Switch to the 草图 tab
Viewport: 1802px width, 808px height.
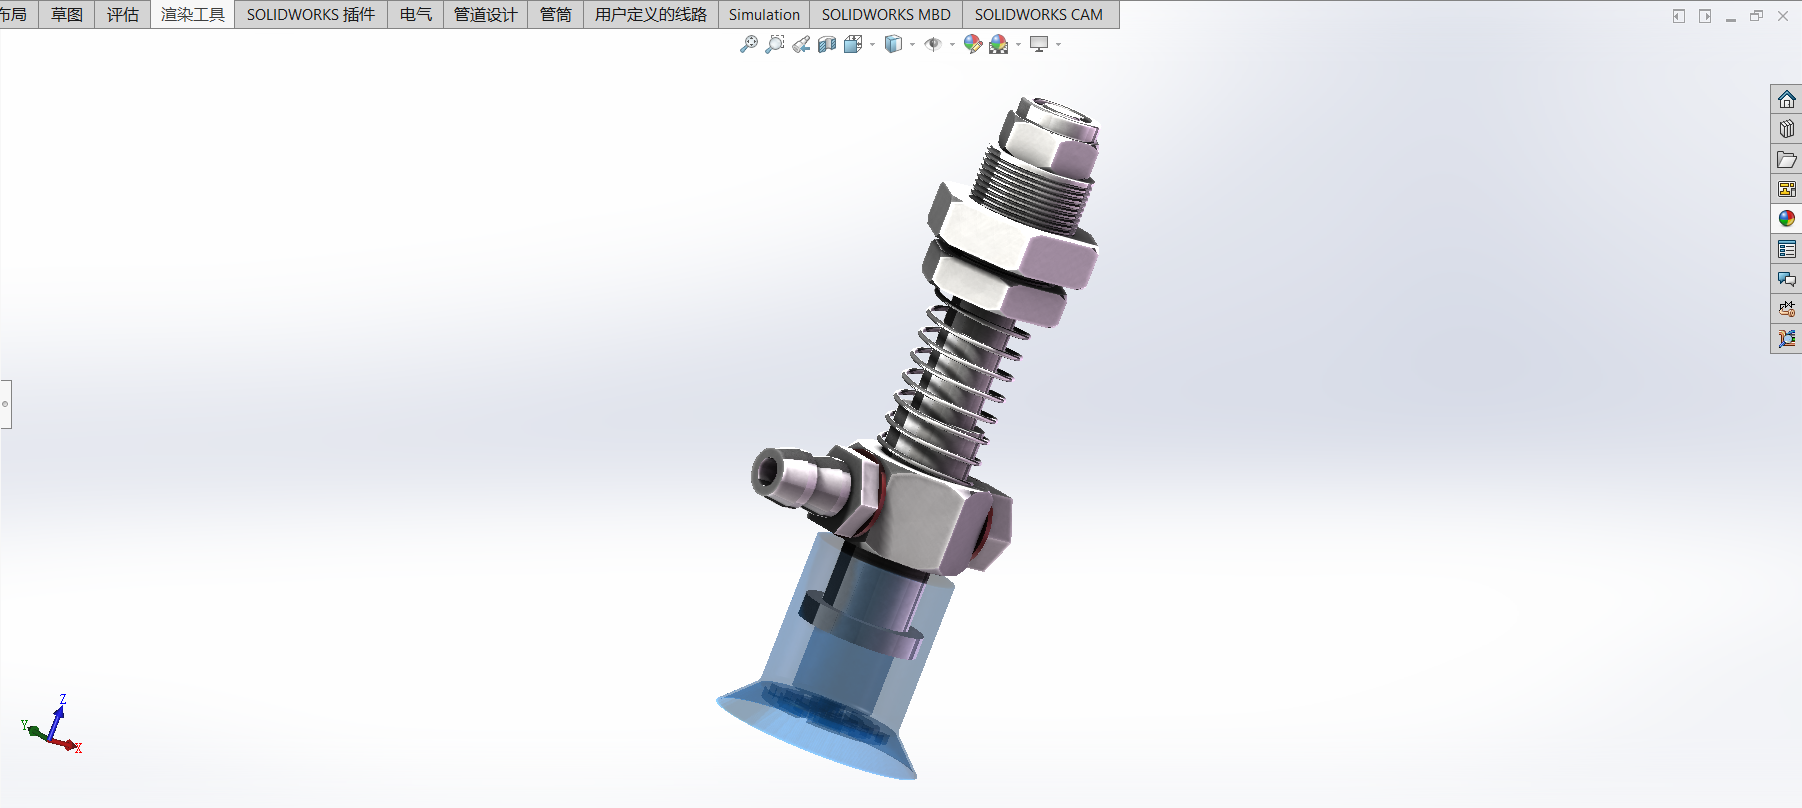point(67,14)
